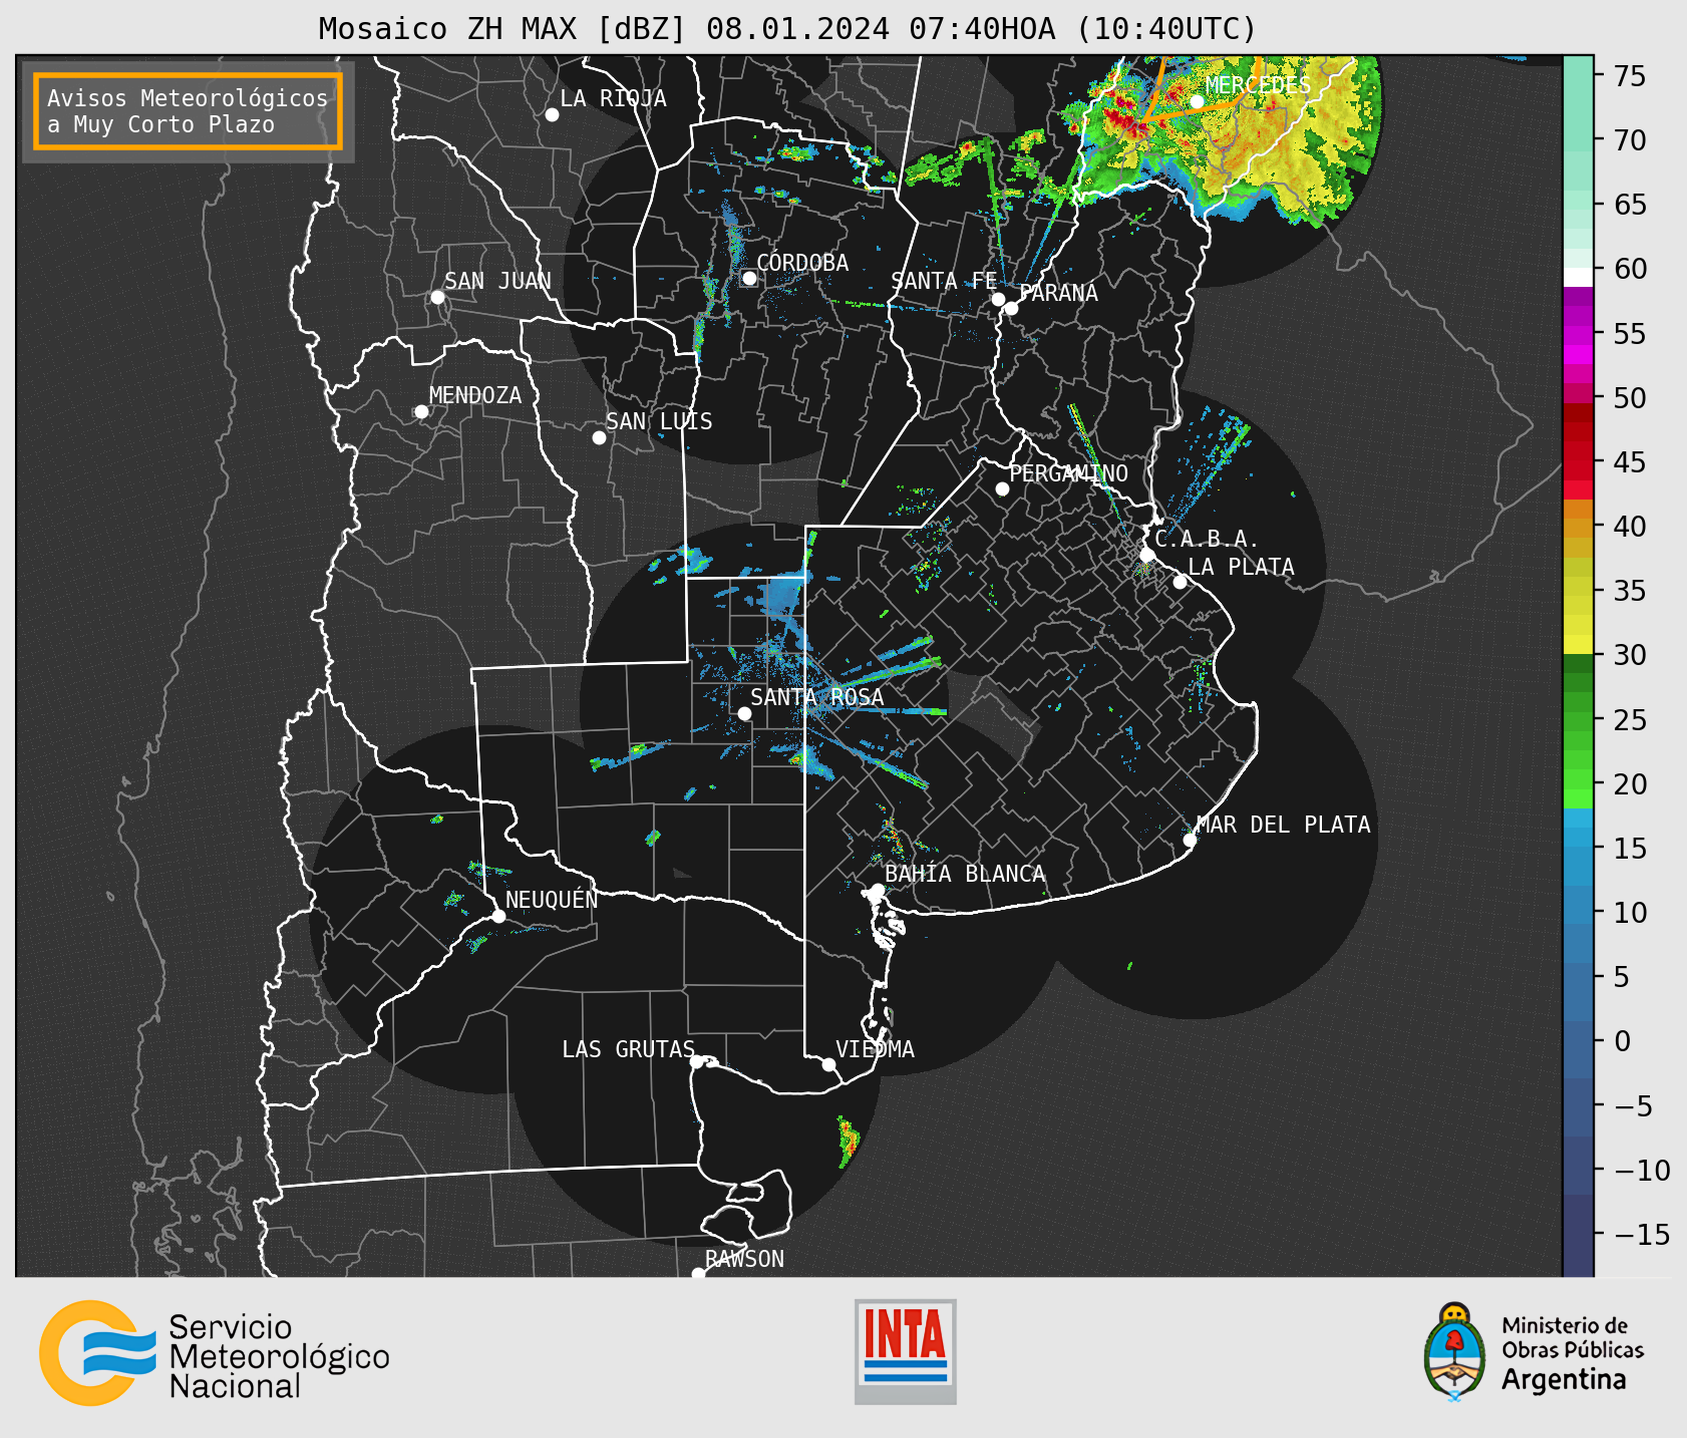1687x1438 pixels.
Task: Select the PARANÁ city label
Action: coord(1058,293)
